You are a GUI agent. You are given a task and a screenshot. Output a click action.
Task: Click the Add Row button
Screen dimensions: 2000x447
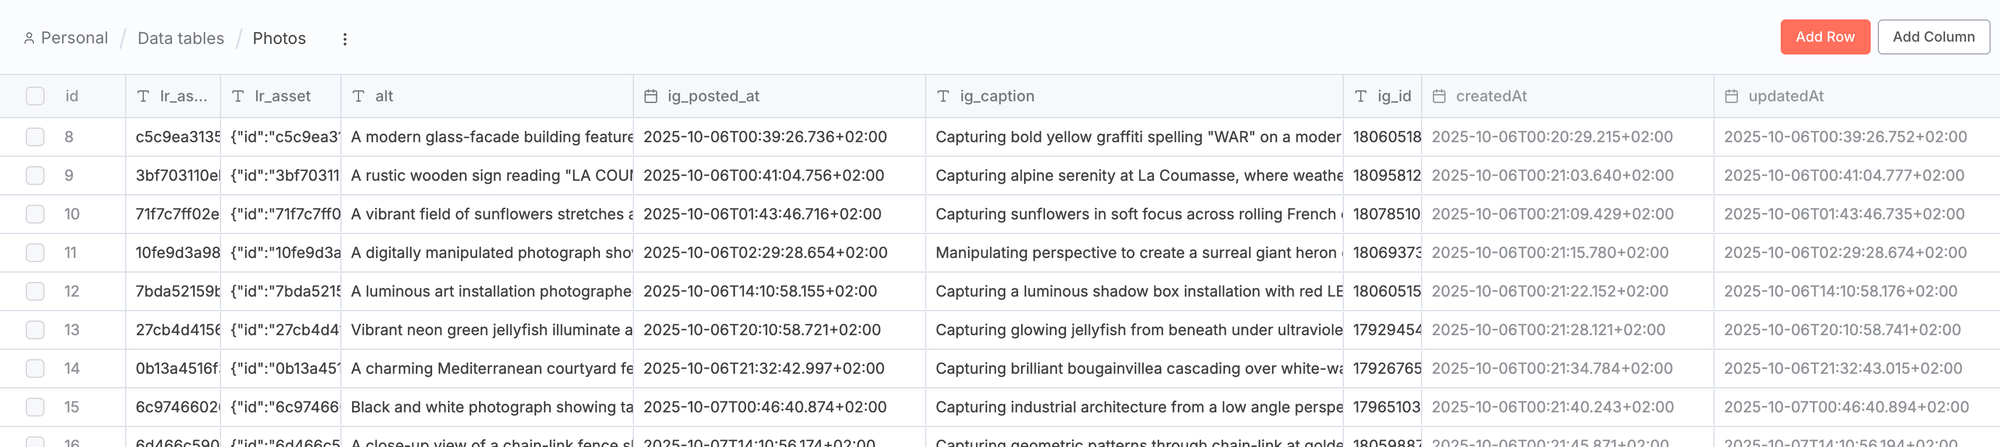pos(1824,37)
